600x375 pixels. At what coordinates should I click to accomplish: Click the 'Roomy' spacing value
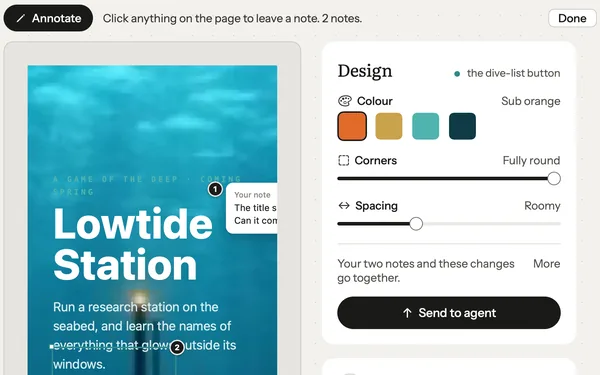tap(542, 206)
